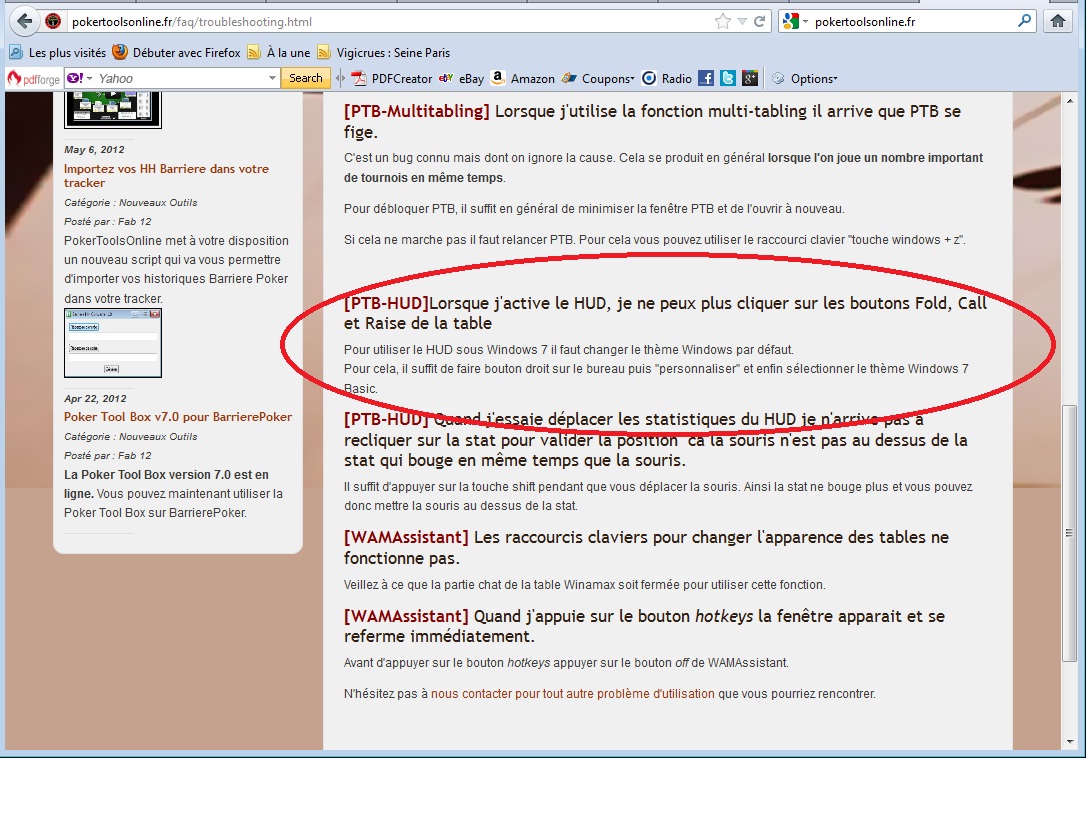Click the Facebook icon in the toolbar

point(706,78)
